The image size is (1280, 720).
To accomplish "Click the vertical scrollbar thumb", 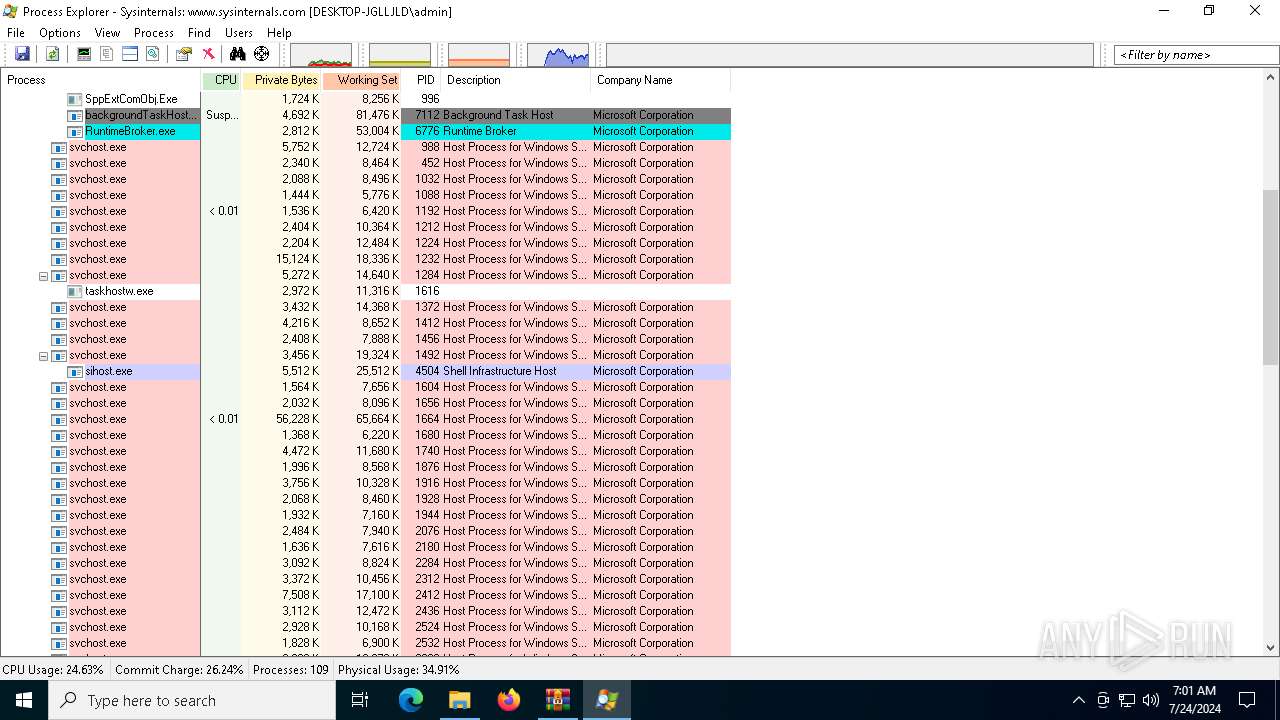I will pyautogui.click(x=1271, y=277).
